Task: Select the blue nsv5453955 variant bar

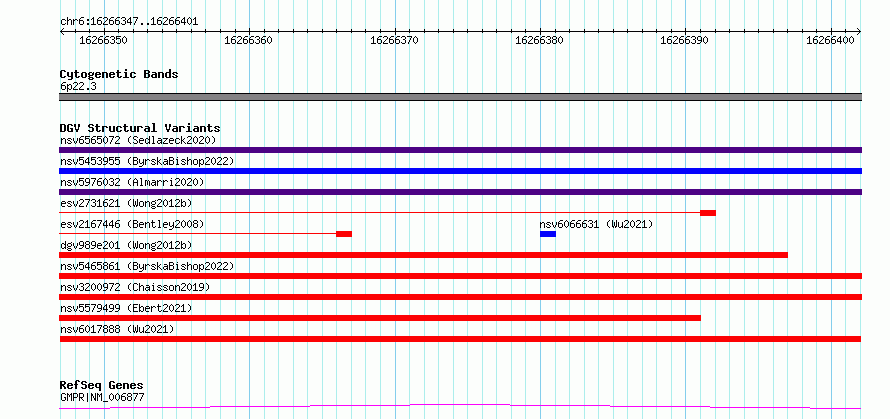Action: pos(460,171)
